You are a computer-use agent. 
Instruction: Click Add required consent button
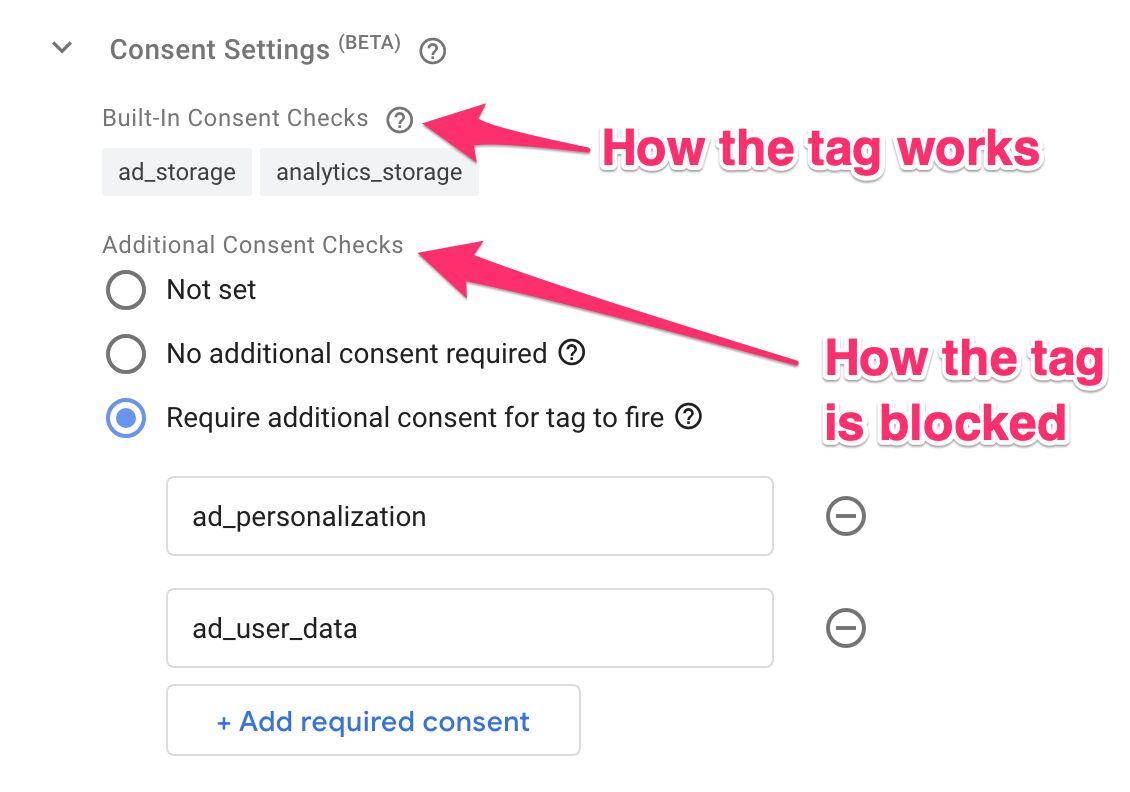(373, 720)
